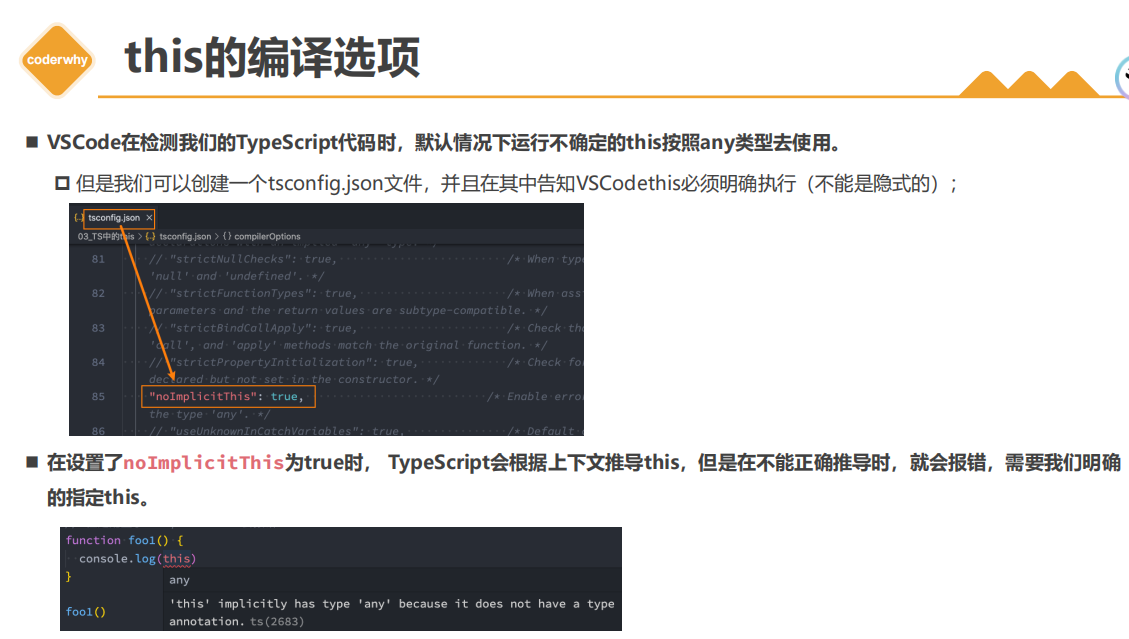Click the JSON file icon on tsconfig.json tab
Image resolution: width=1129 pixels, height=639 pixels.
[x=79, y=218]
